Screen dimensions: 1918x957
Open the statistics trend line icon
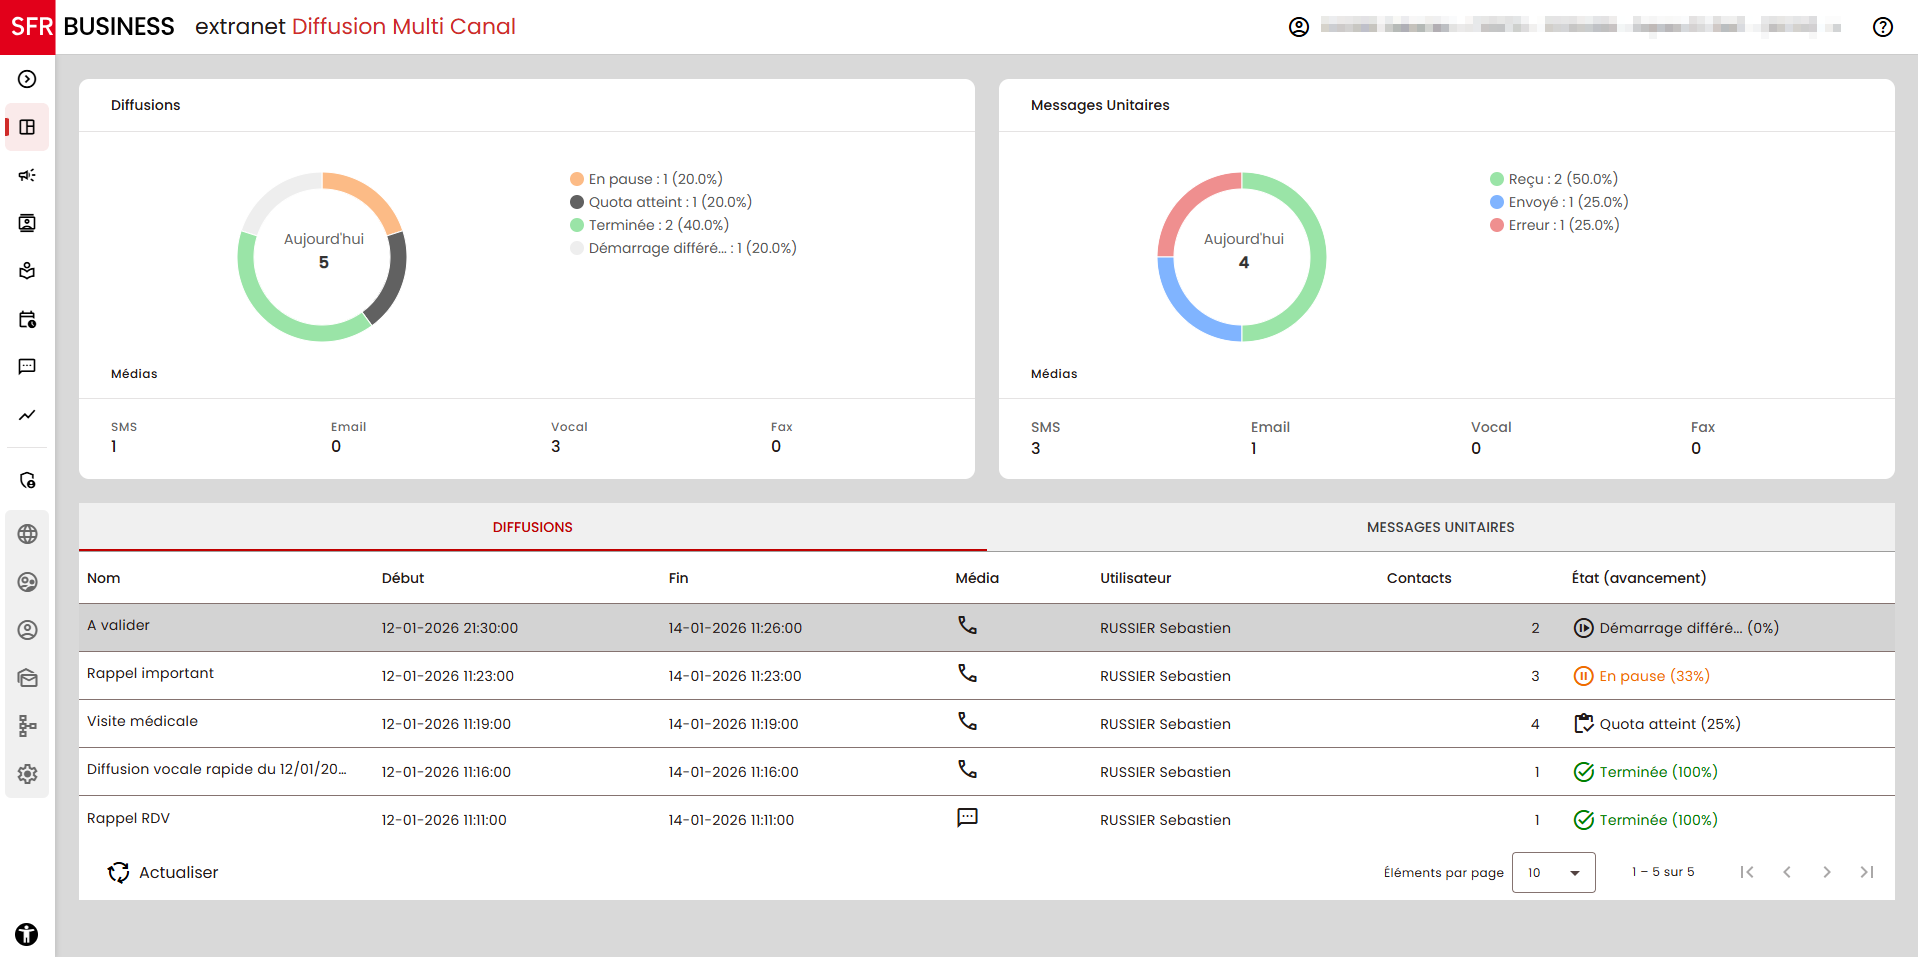27,415
